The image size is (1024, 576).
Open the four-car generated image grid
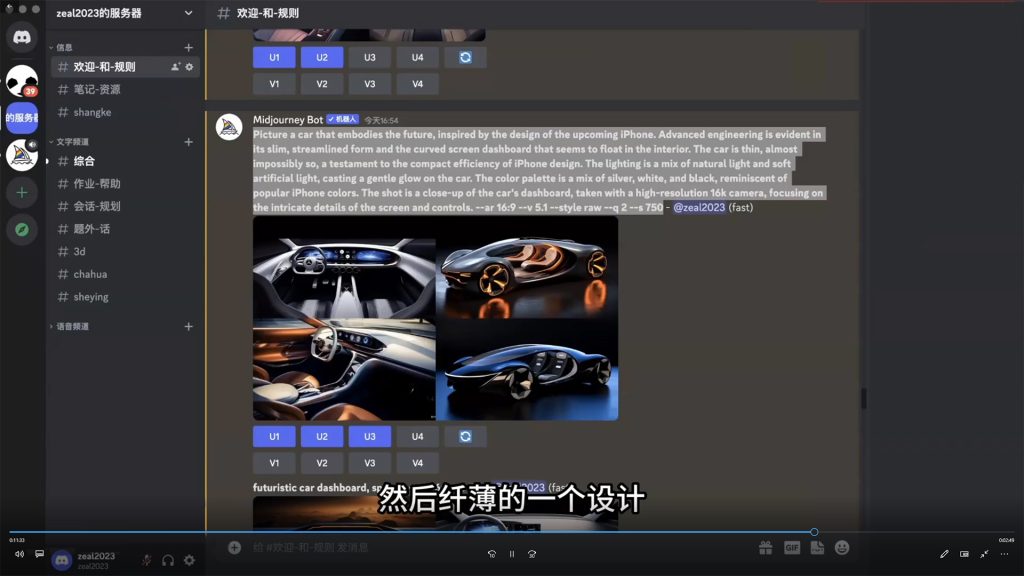[435, 318]
